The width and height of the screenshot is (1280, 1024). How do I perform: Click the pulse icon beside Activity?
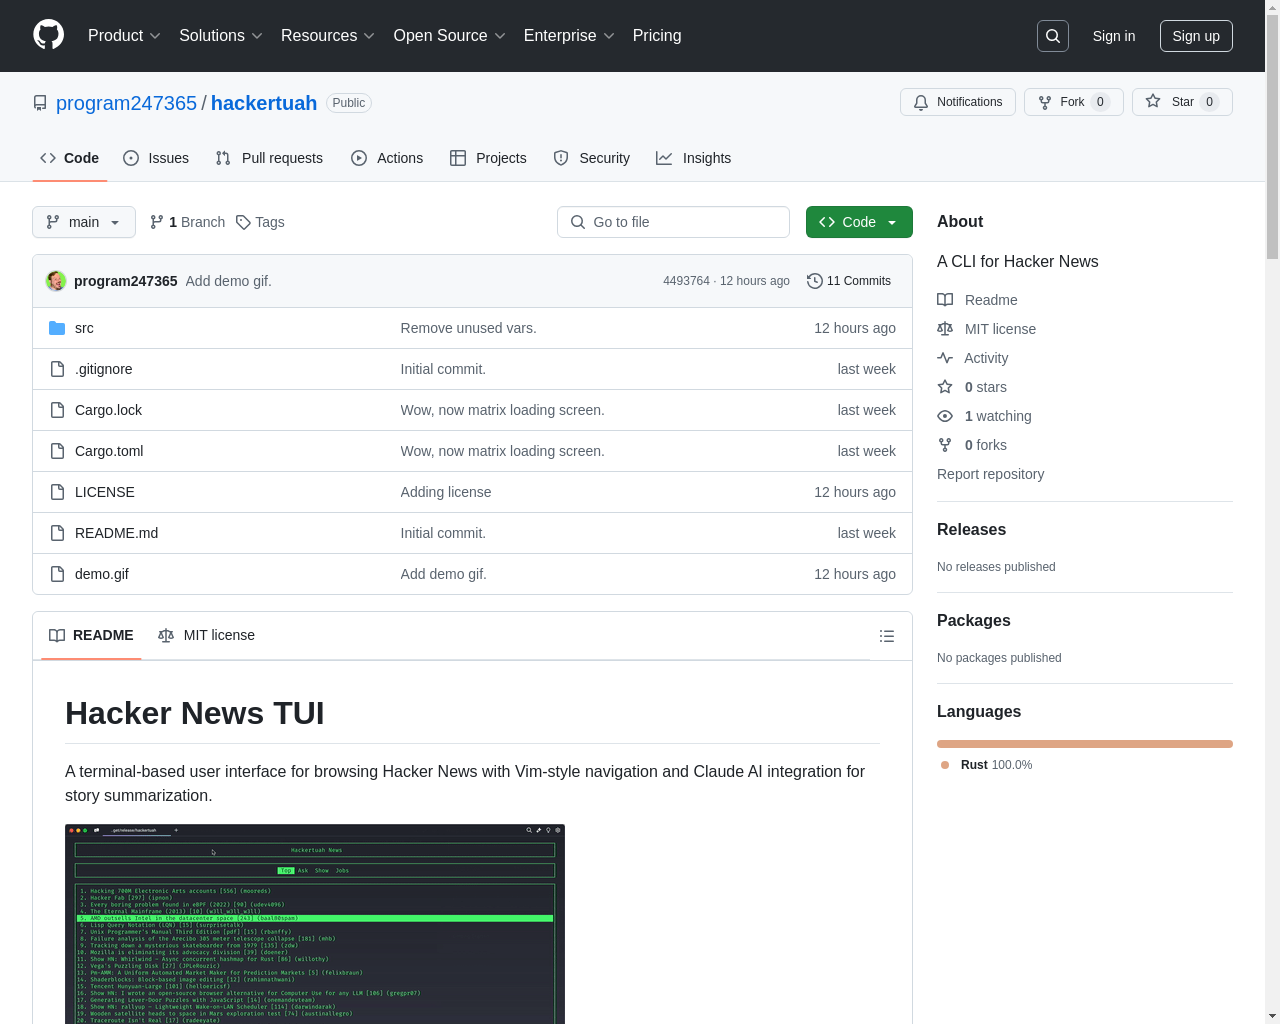(945, 358)
